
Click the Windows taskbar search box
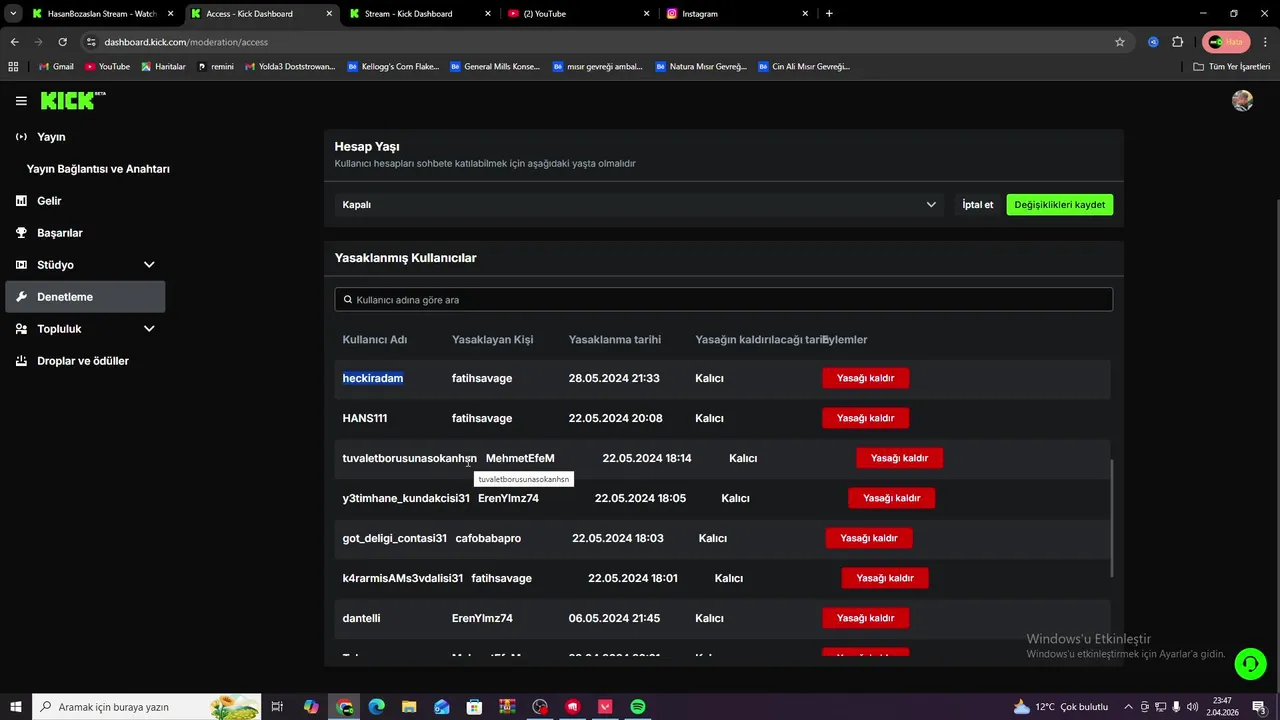[147, 707]
